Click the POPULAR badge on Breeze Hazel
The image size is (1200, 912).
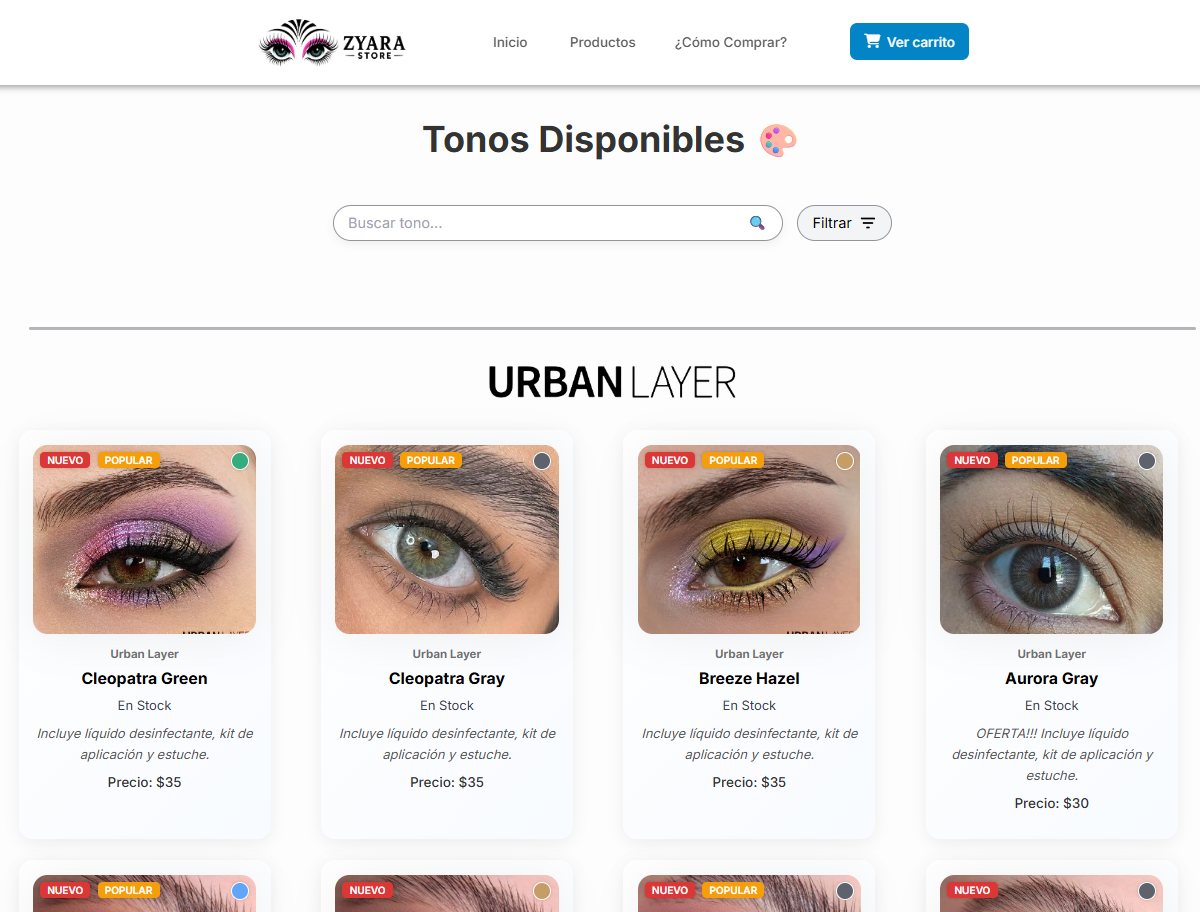733,460
